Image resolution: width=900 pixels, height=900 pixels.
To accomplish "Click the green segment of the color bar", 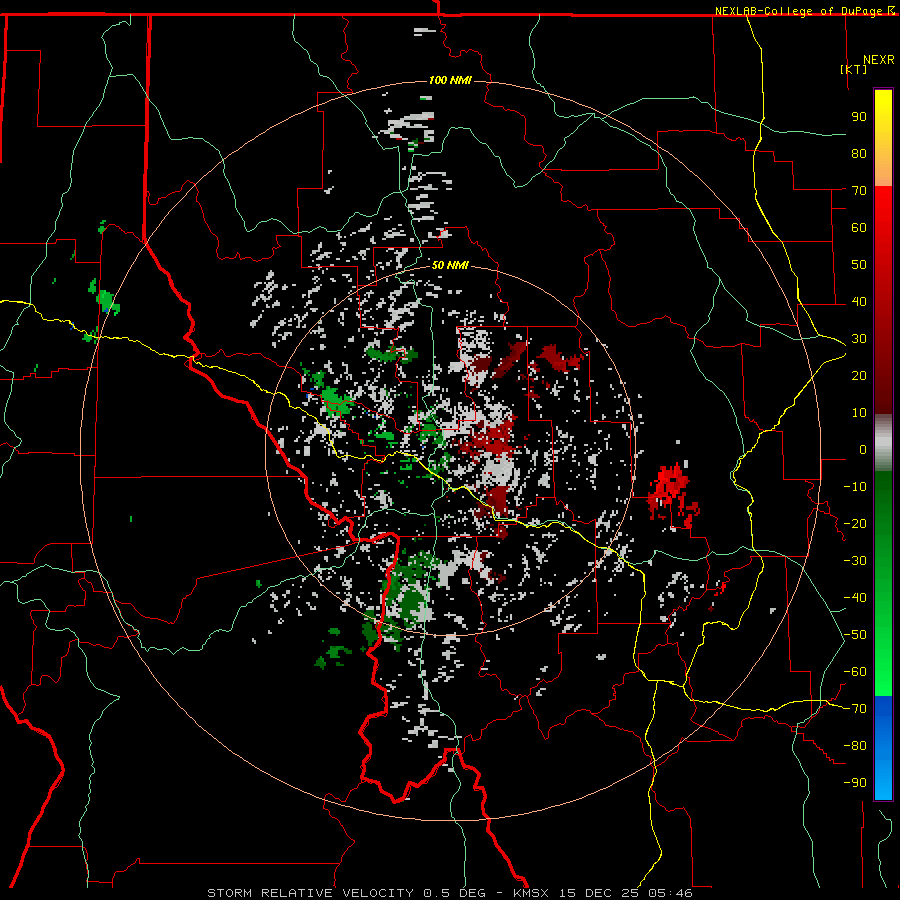I will point(883,583).
